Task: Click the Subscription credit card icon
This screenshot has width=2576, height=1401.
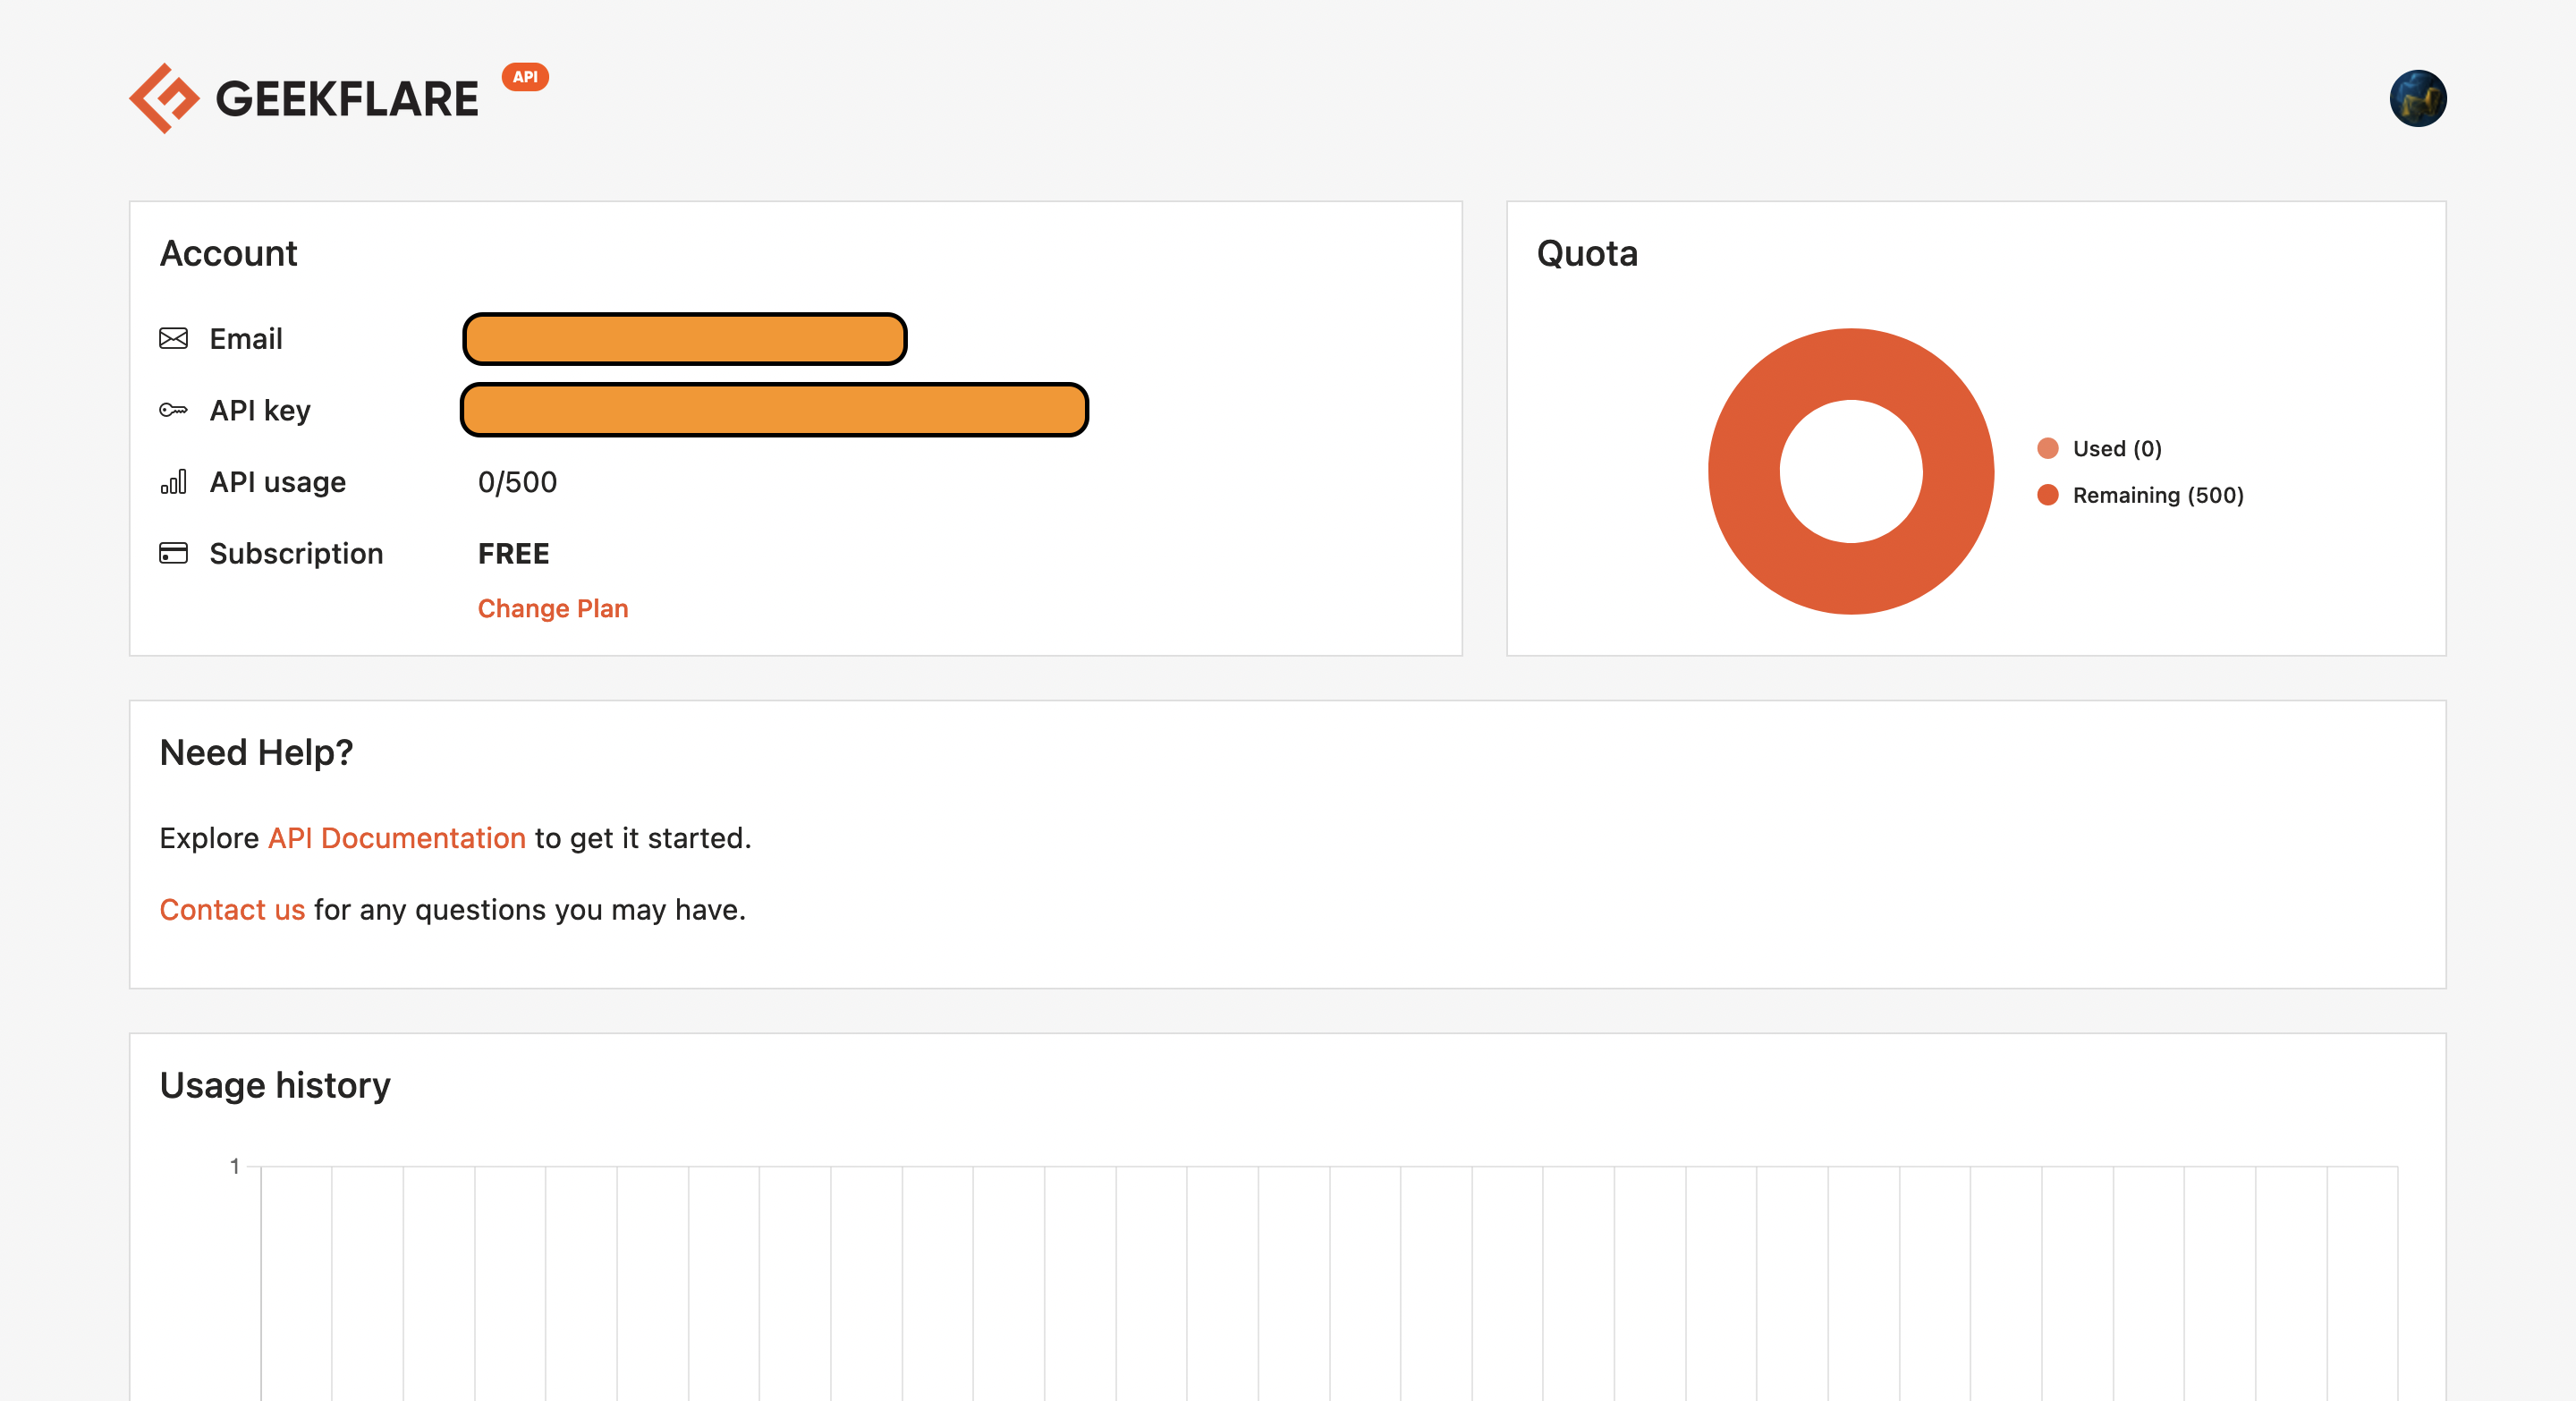Action: click(x=173, y=553)
